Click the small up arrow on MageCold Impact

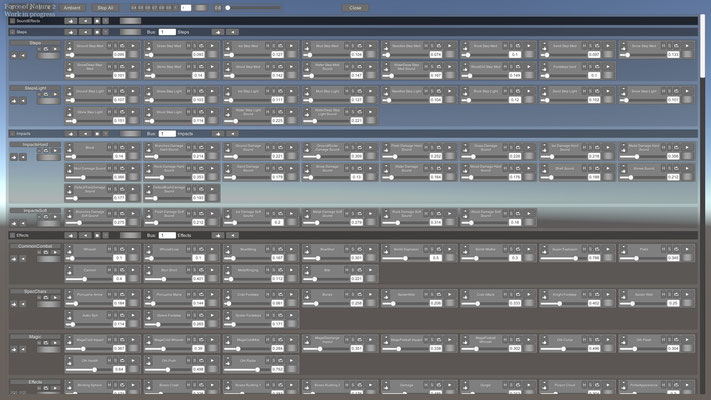[x=69, y=337]
